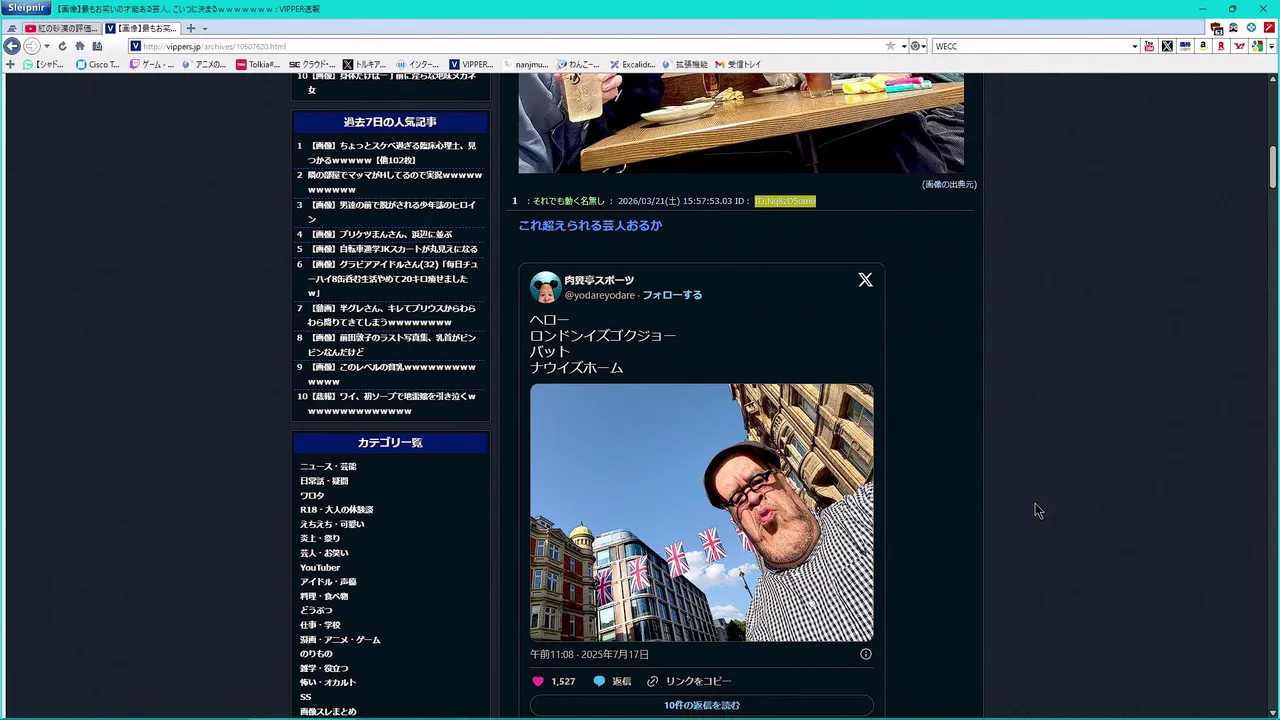Open category ニュース・芸能

click(x=328, y=467)
